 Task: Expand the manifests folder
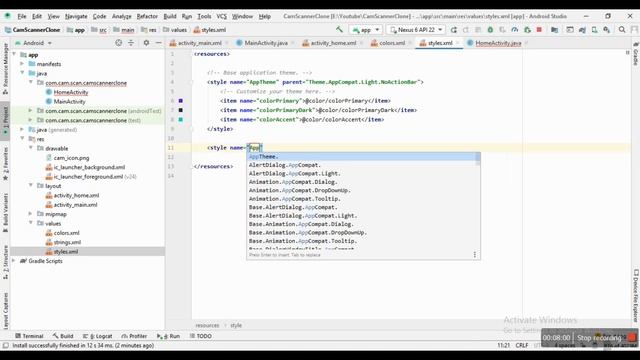pyautogui.click(x=22, y=64)
